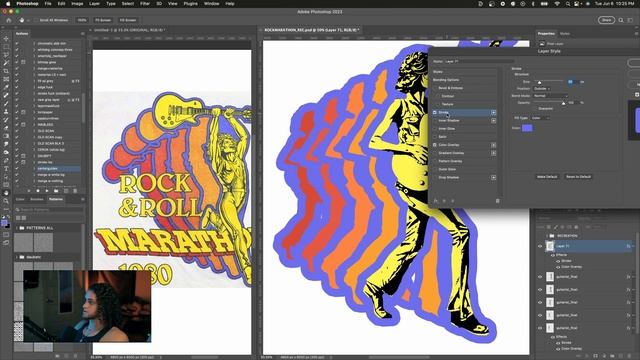640x360 pixels.
Task: Expand the XEROX (white bg) action
Action: coord(34,150)
